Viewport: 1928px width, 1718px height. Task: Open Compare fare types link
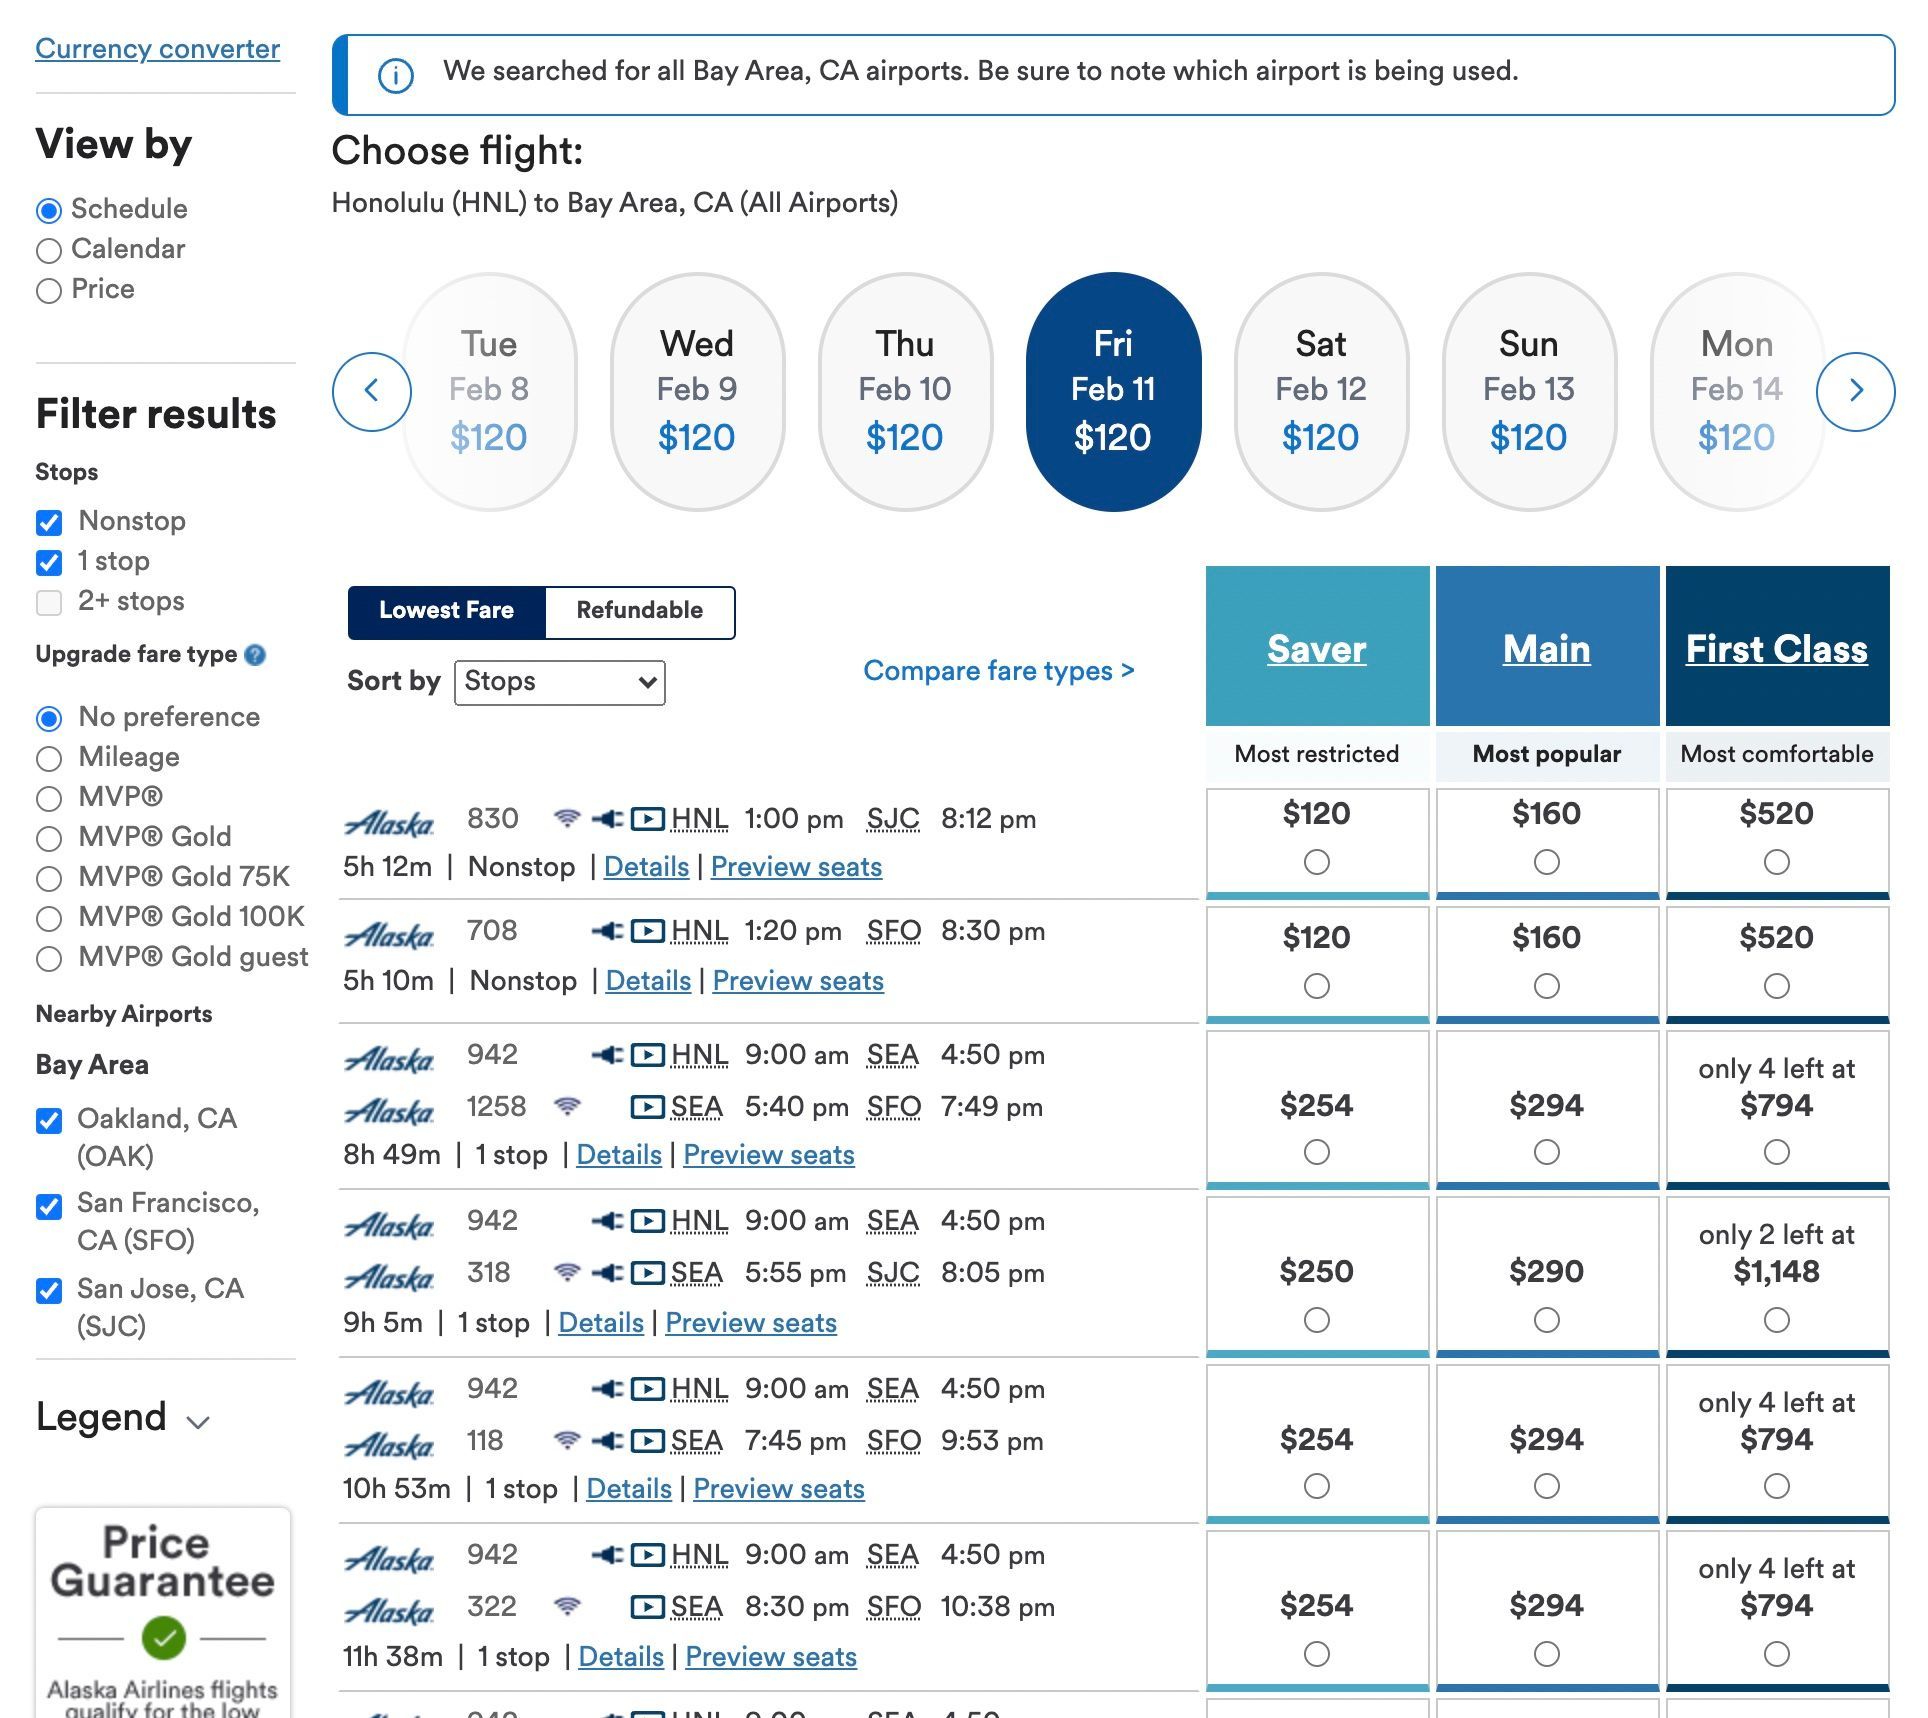click(x=998, y=671)
